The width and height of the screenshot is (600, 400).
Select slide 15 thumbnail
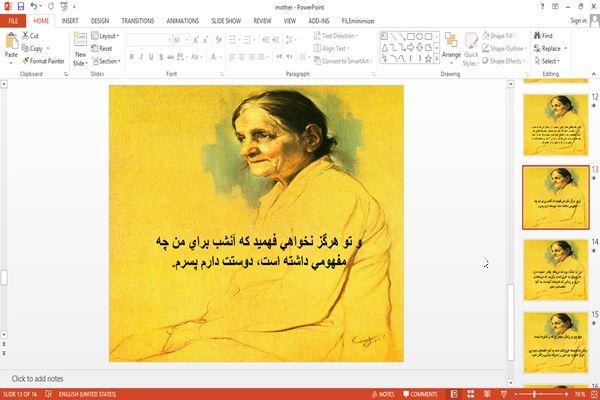coord(556,342)
